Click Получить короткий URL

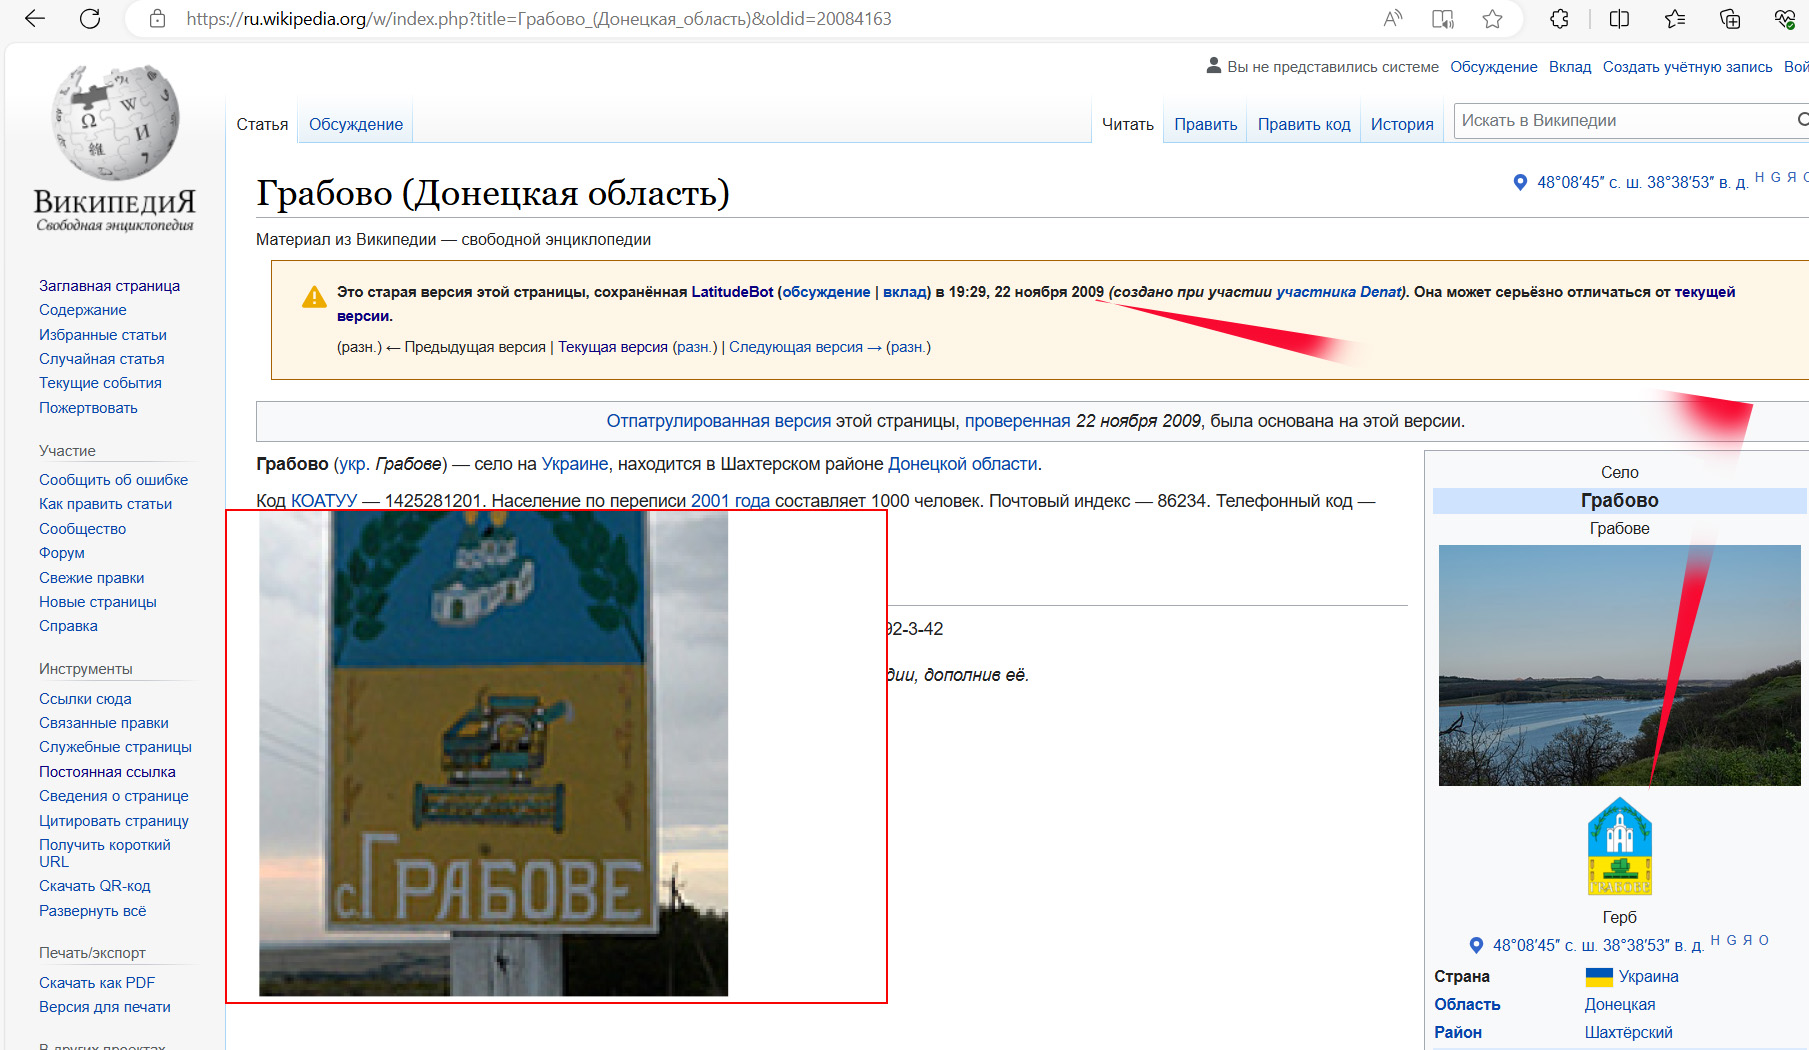point(105,853)
